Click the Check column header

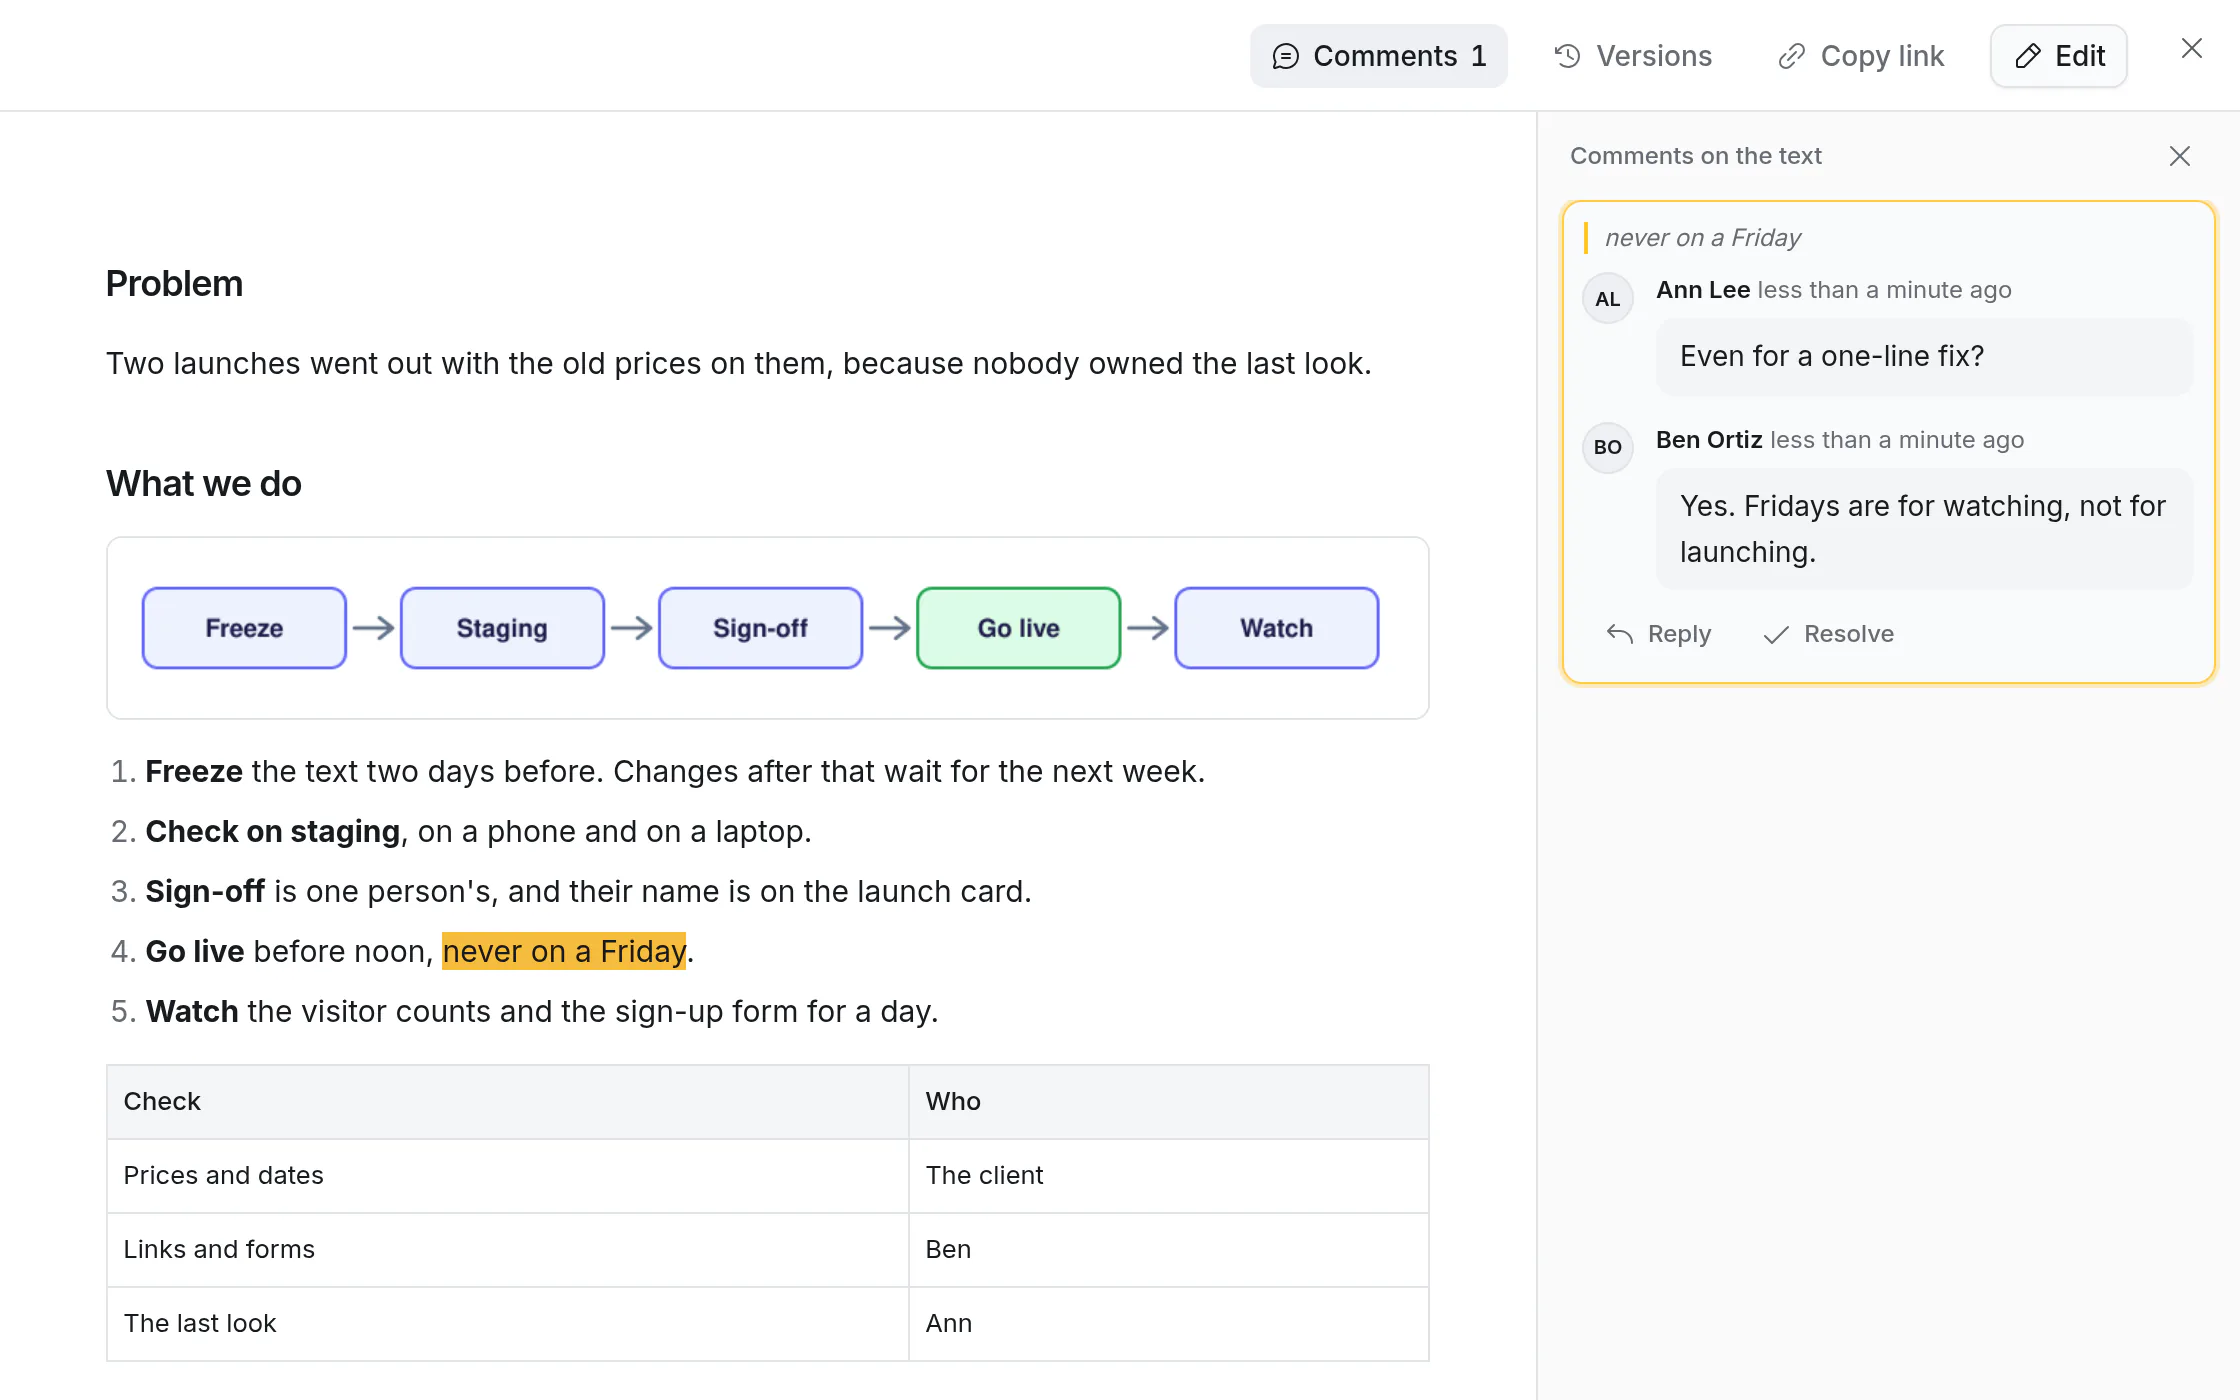click(x=508, y=1102)
